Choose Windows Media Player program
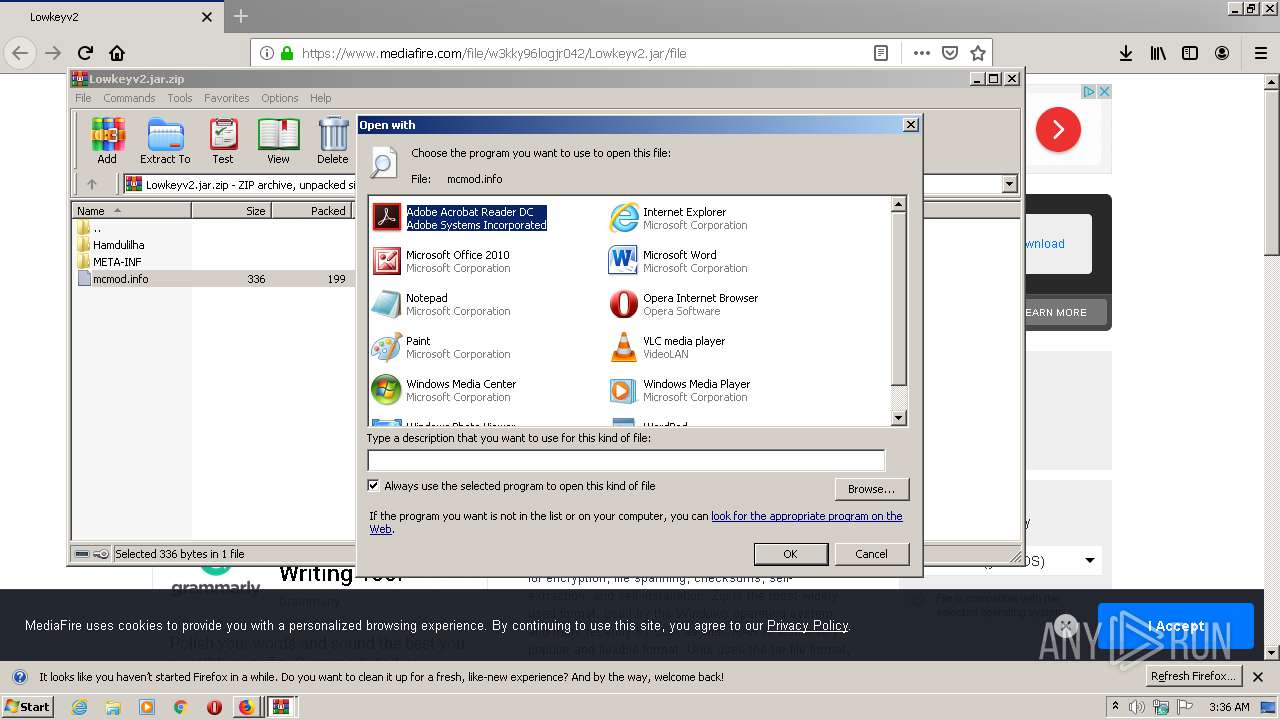This screenshot has height=720, width=1280. [680, 390]
